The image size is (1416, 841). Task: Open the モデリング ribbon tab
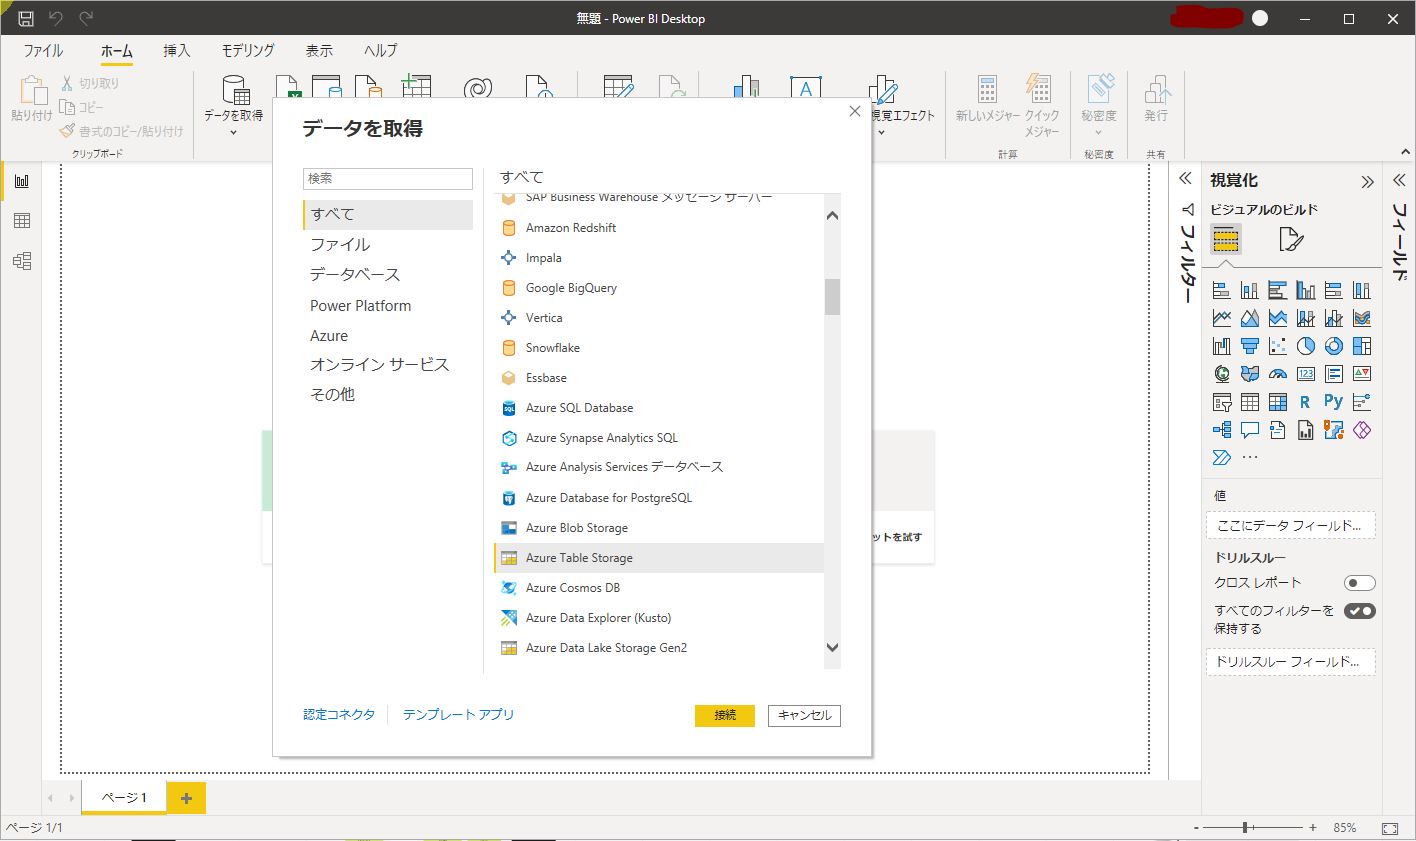pyautogui.click(x=248, y=51)
